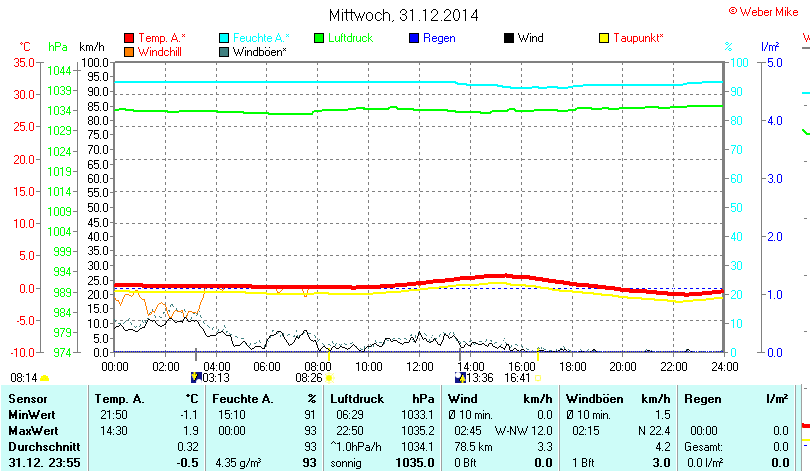Click the Durchschnitt row label
810x471 pixels.
pos(44,447)
